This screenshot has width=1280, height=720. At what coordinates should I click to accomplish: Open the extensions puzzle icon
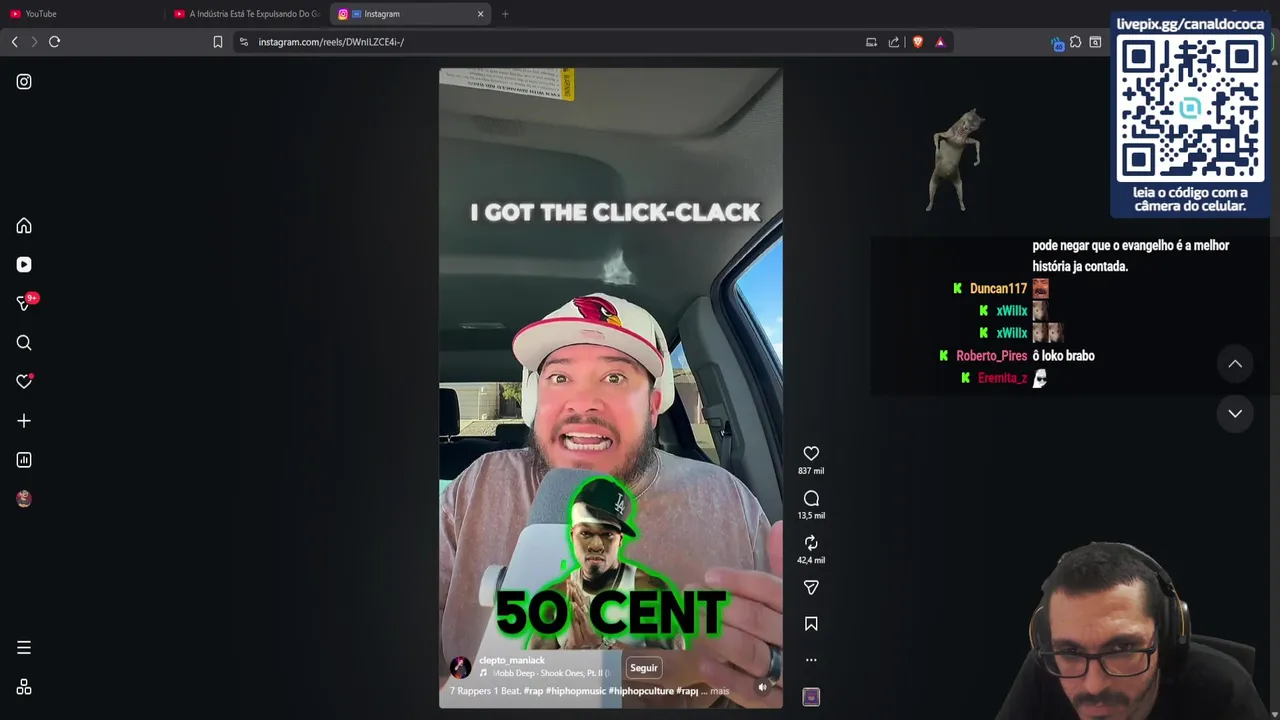[1075, 42]
